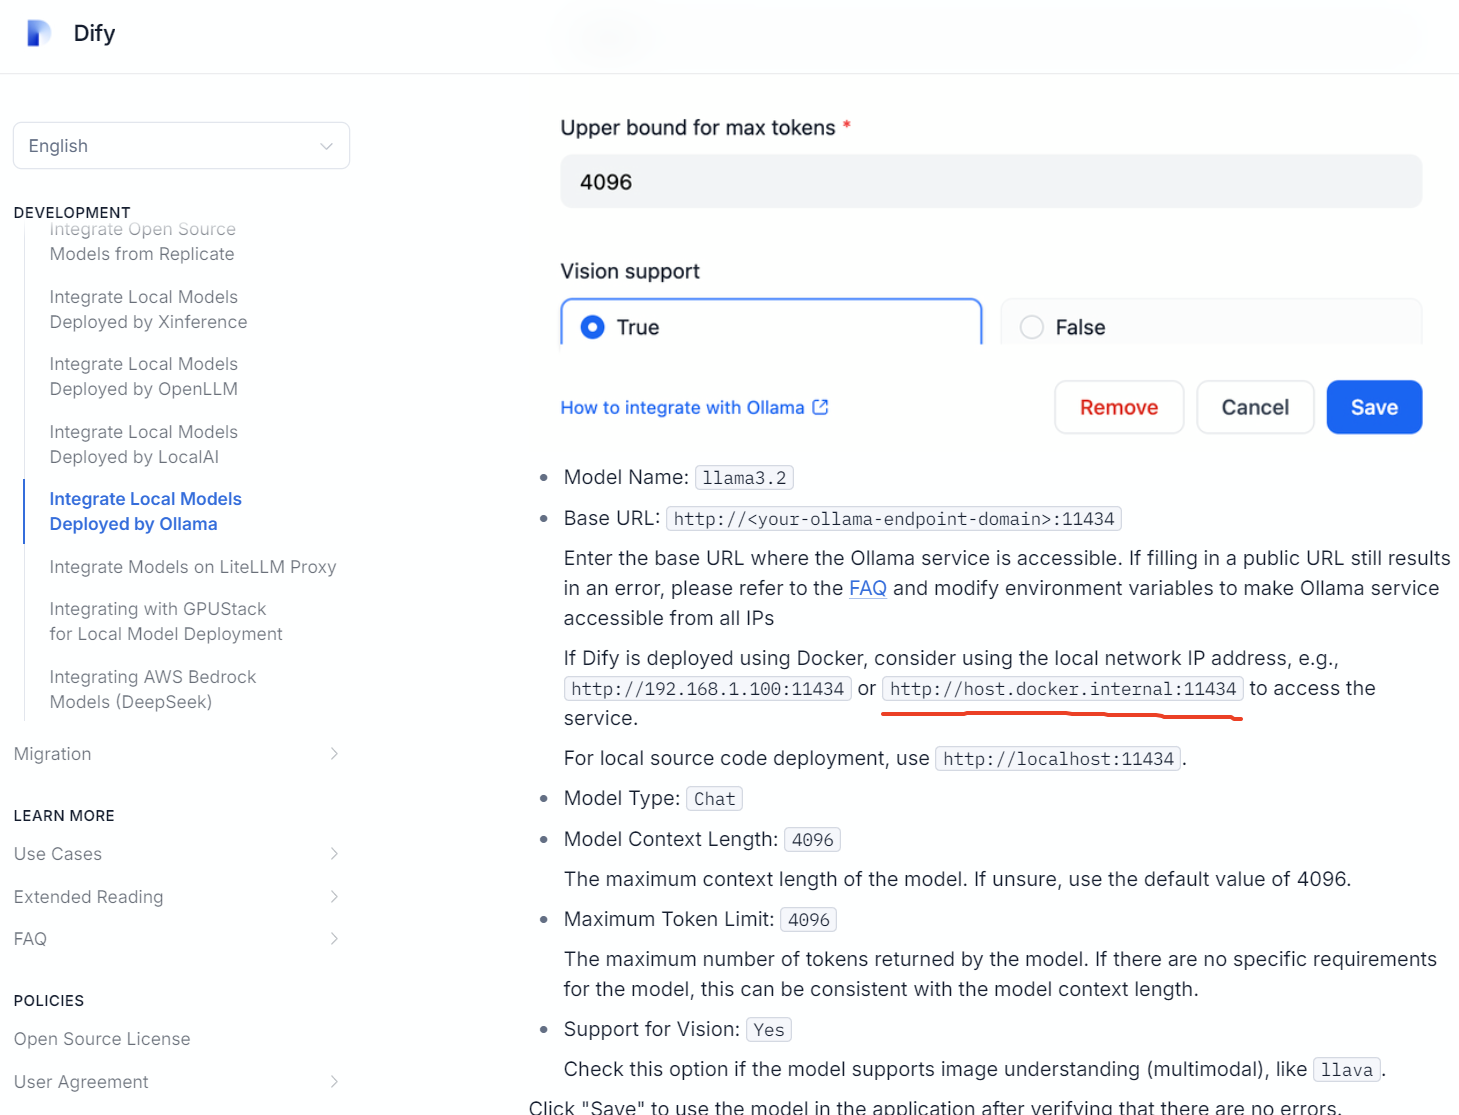The height and width of the screenshot is (1115, 1459).
Task: Click the Dify logo icon
Action: click(x=38, y=33)
